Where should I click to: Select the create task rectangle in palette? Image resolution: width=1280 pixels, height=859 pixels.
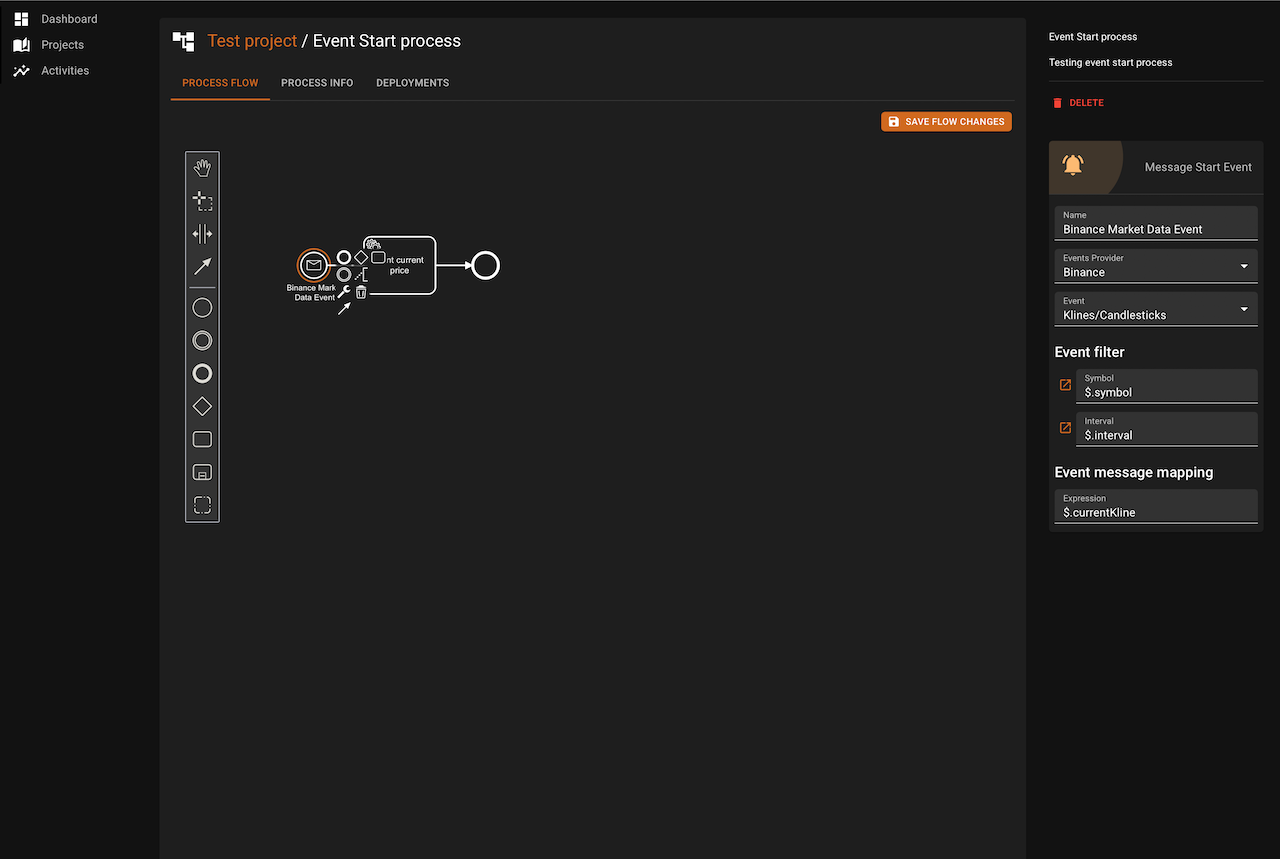(202, 439)
